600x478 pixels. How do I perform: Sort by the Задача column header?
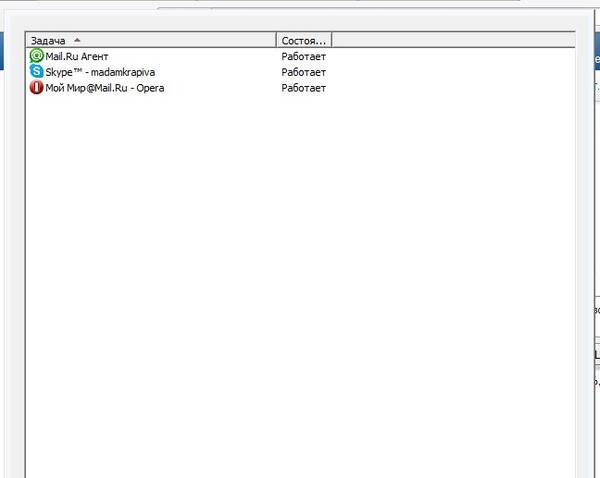point(151,40)
